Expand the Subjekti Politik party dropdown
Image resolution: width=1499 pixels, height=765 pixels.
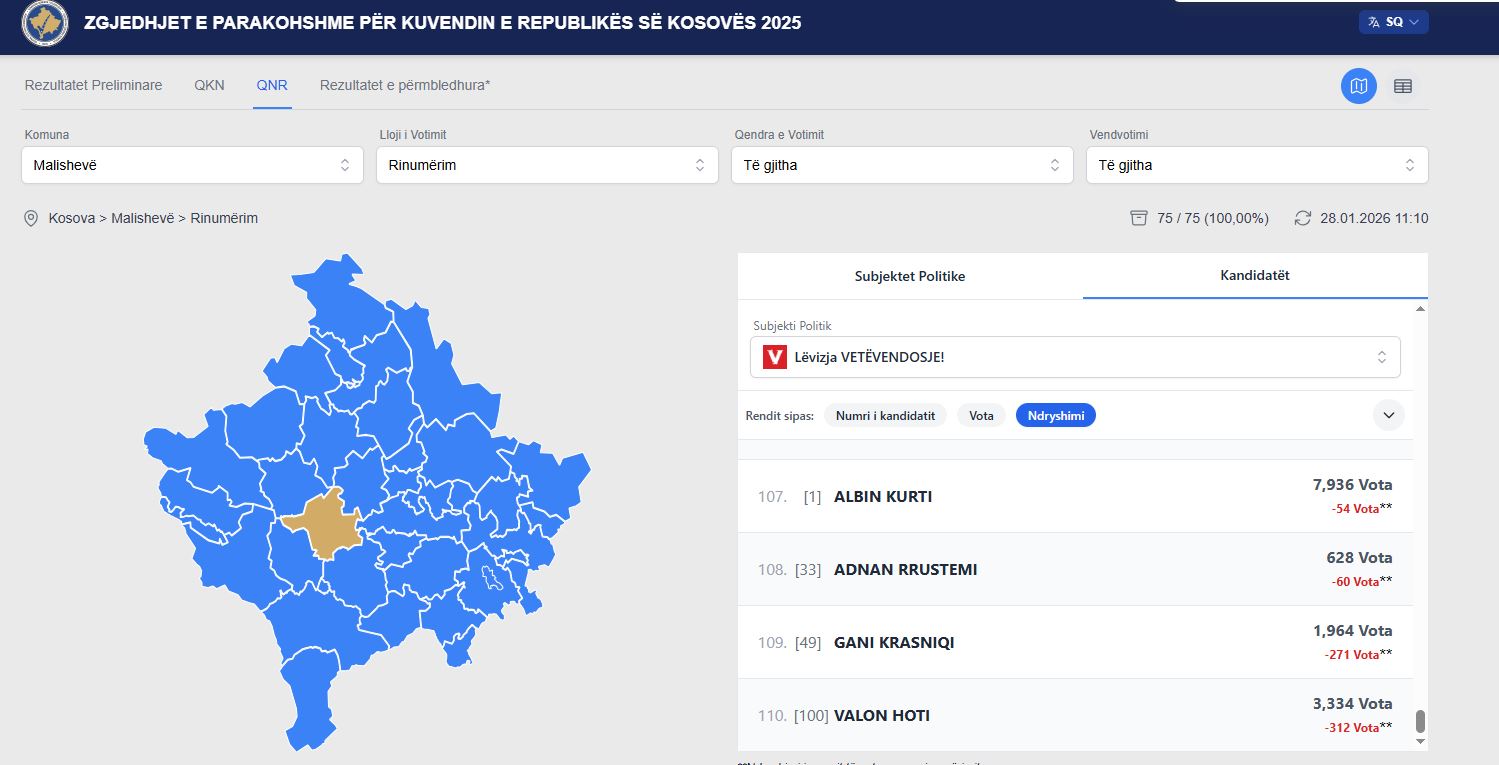pyautogui.click(x=1075, y=357)
